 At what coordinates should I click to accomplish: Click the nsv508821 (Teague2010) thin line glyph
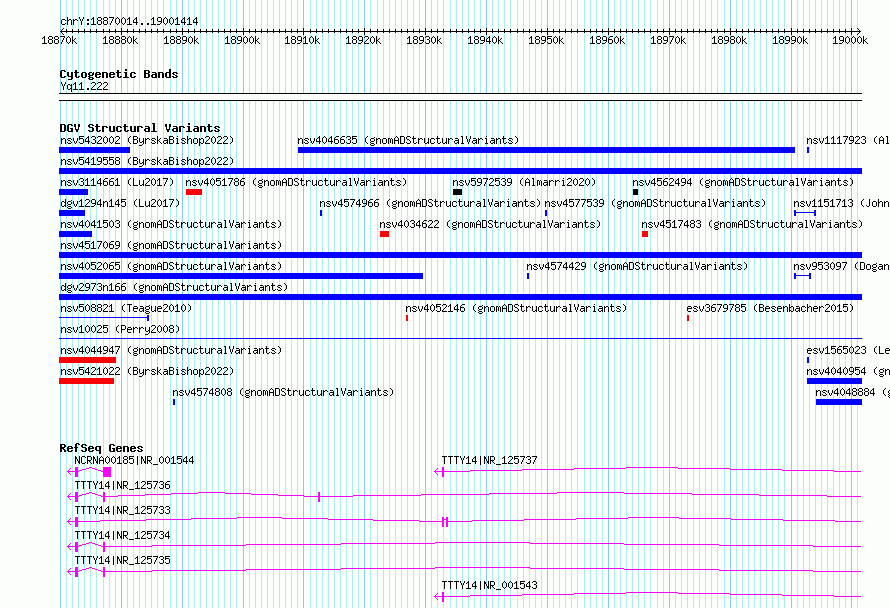point(104,318)
